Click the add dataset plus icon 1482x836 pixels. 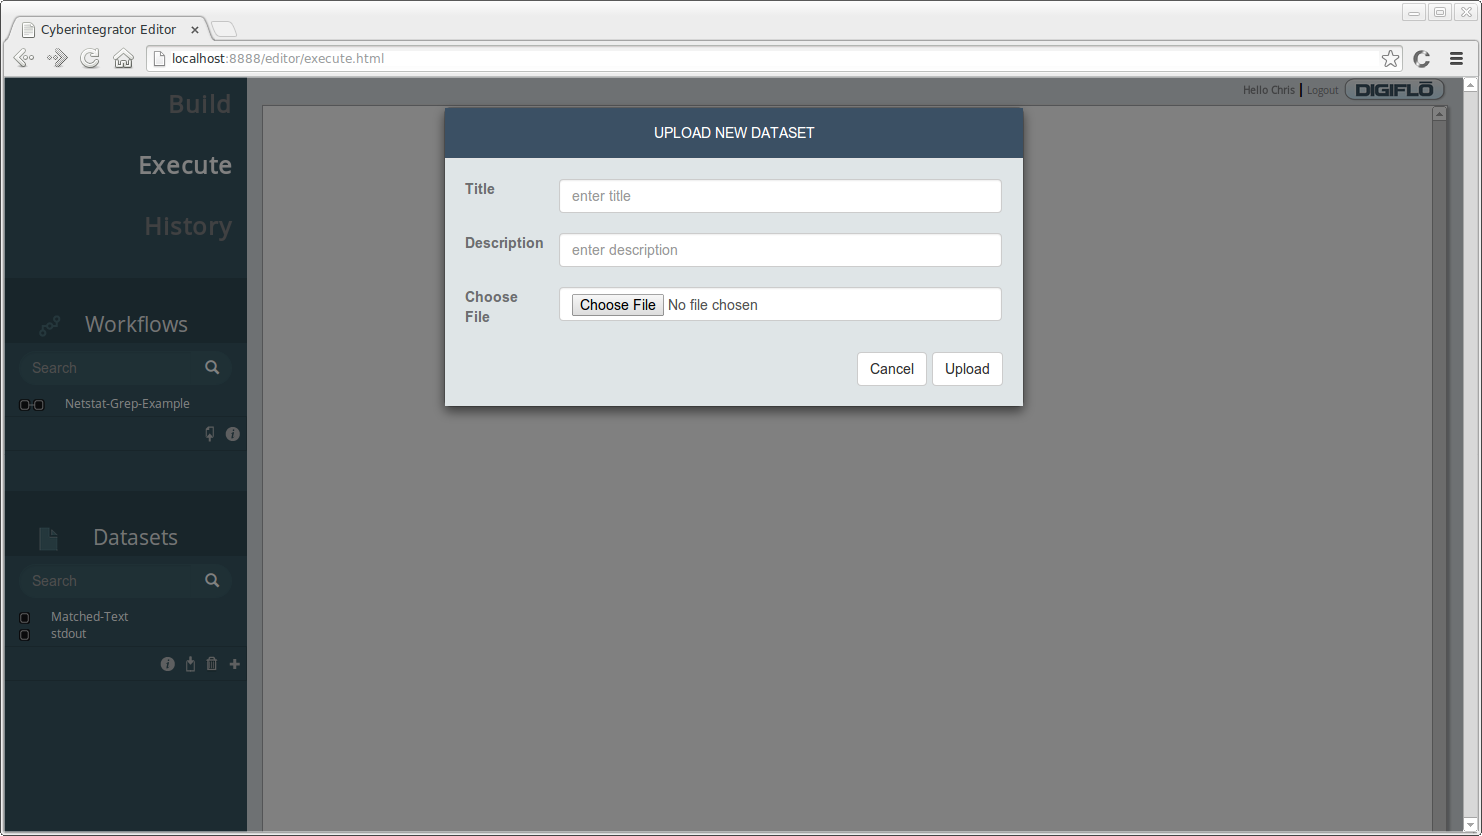(x=235, y=664)
